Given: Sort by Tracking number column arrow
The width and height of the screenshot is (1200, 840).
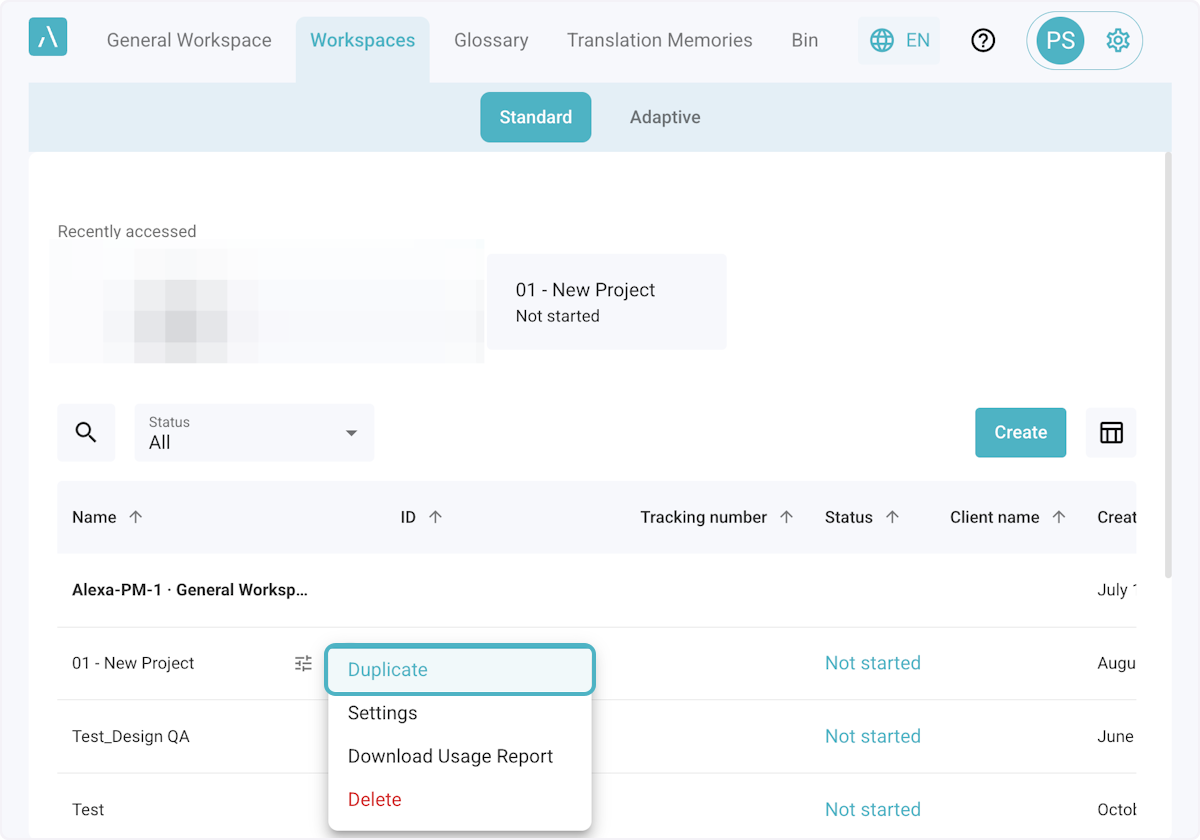Looking at the screenshot, I should 786,517.
